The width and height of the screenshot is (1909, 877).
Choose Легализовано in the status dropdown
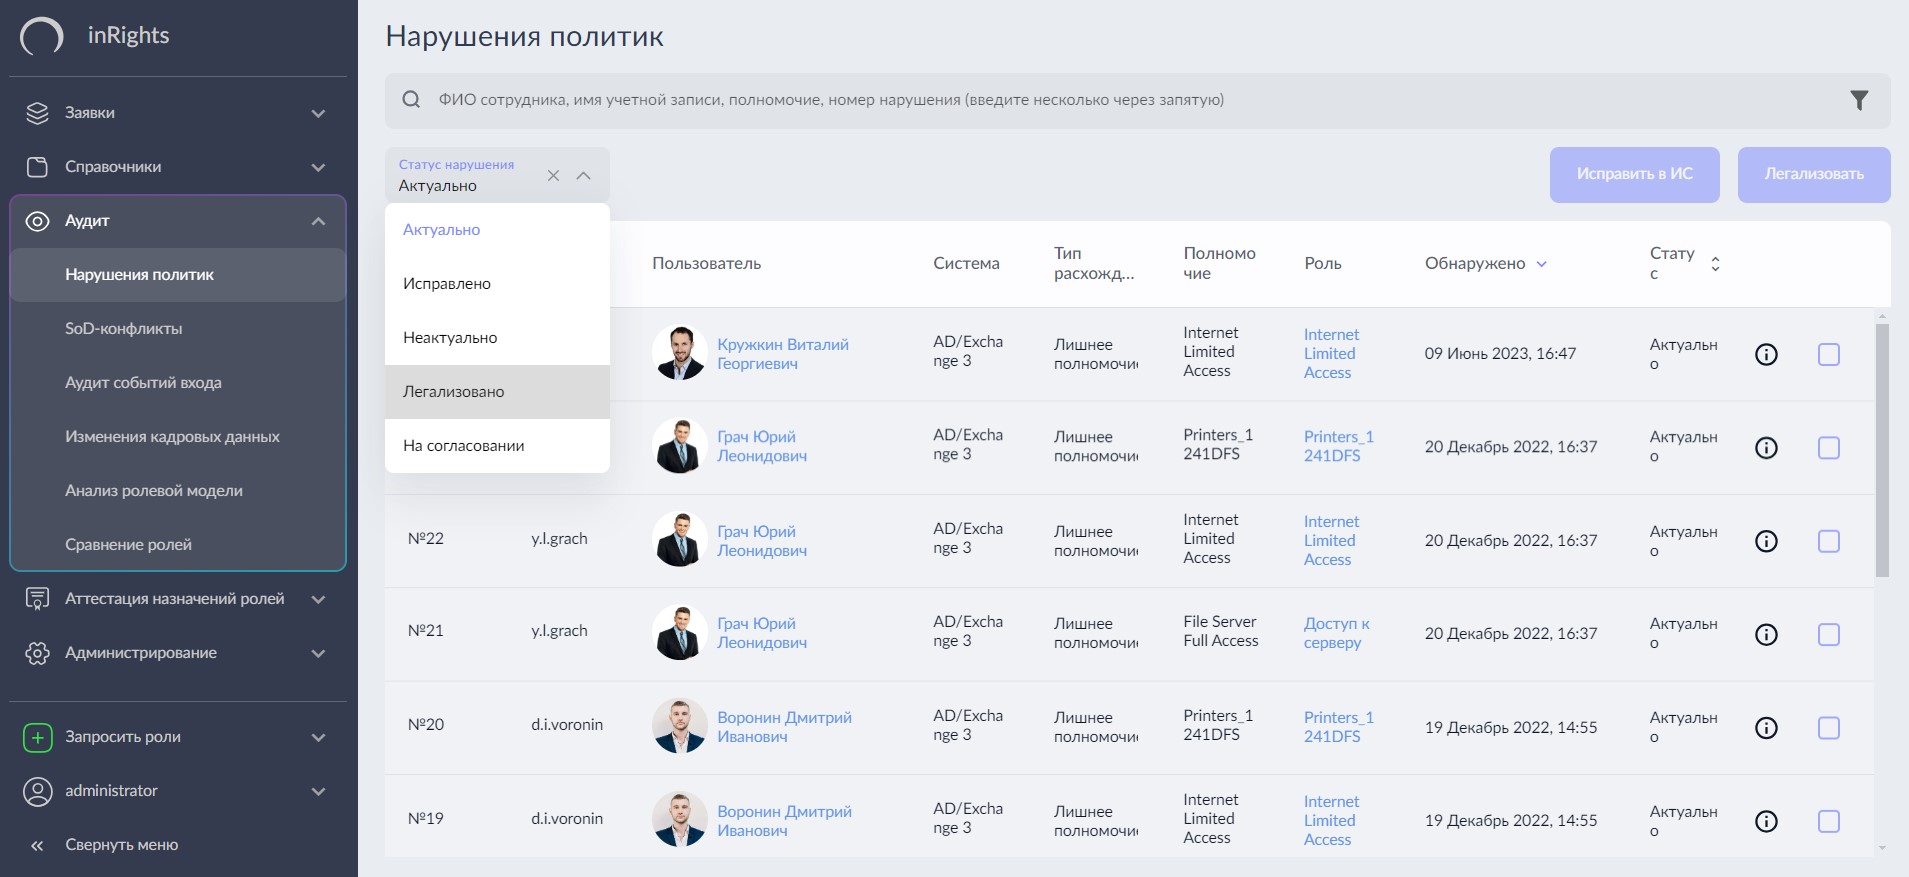pos(454,392)
